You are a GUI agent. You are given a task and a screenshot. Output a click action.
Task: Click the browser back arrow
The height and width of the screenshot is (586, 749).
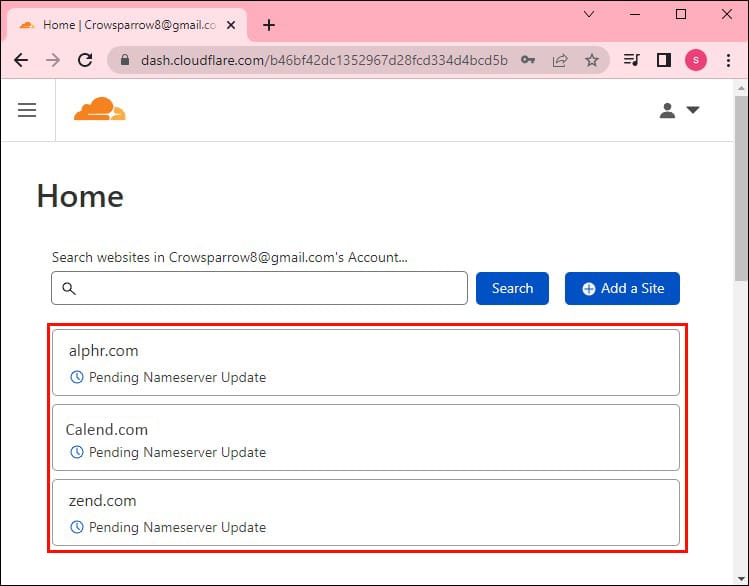[21, 60]
